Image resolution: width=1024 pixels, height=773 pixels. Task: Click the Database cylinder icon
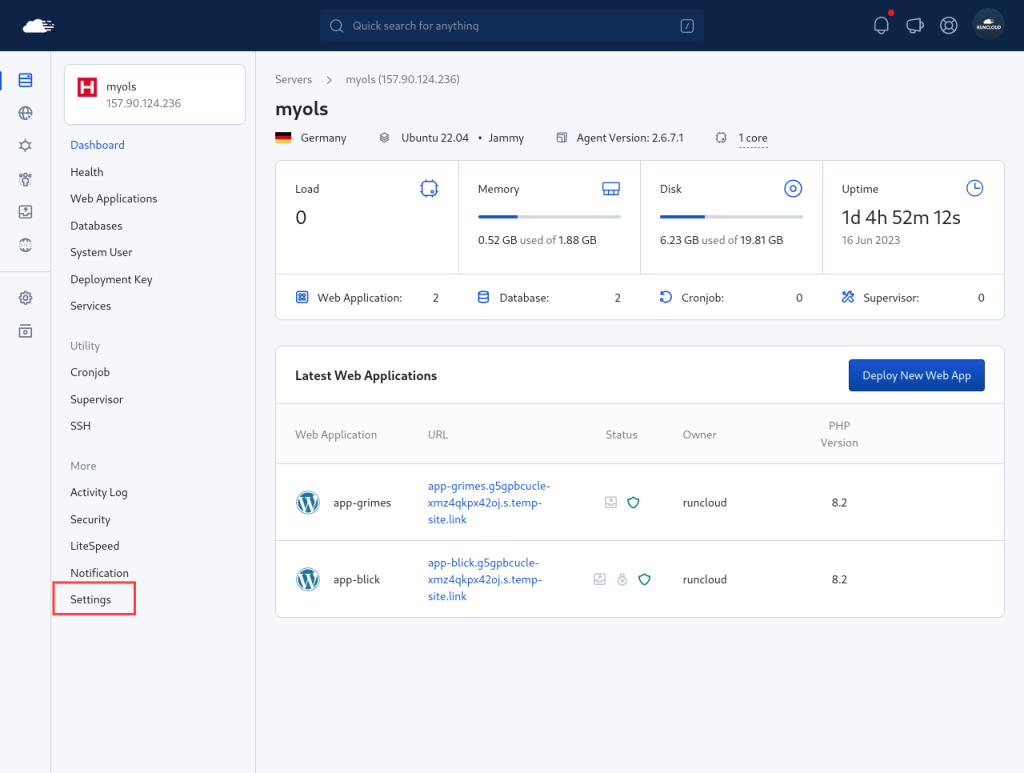483,297
